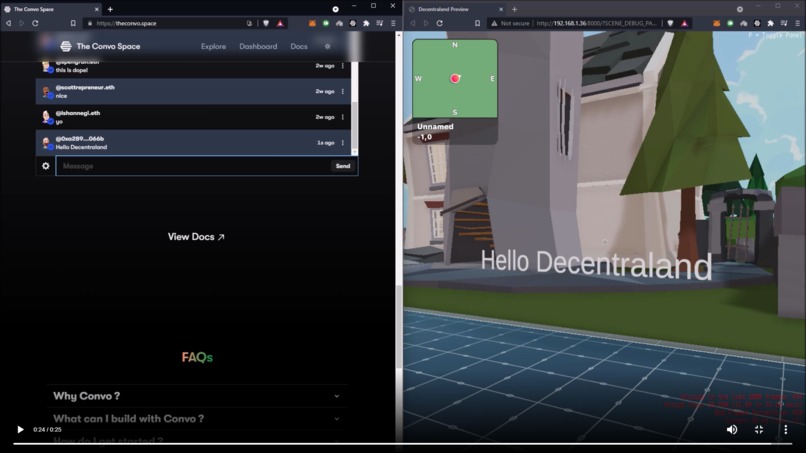Exit fullscreen video mode
The image size is (806, 453).
(759, 429)
